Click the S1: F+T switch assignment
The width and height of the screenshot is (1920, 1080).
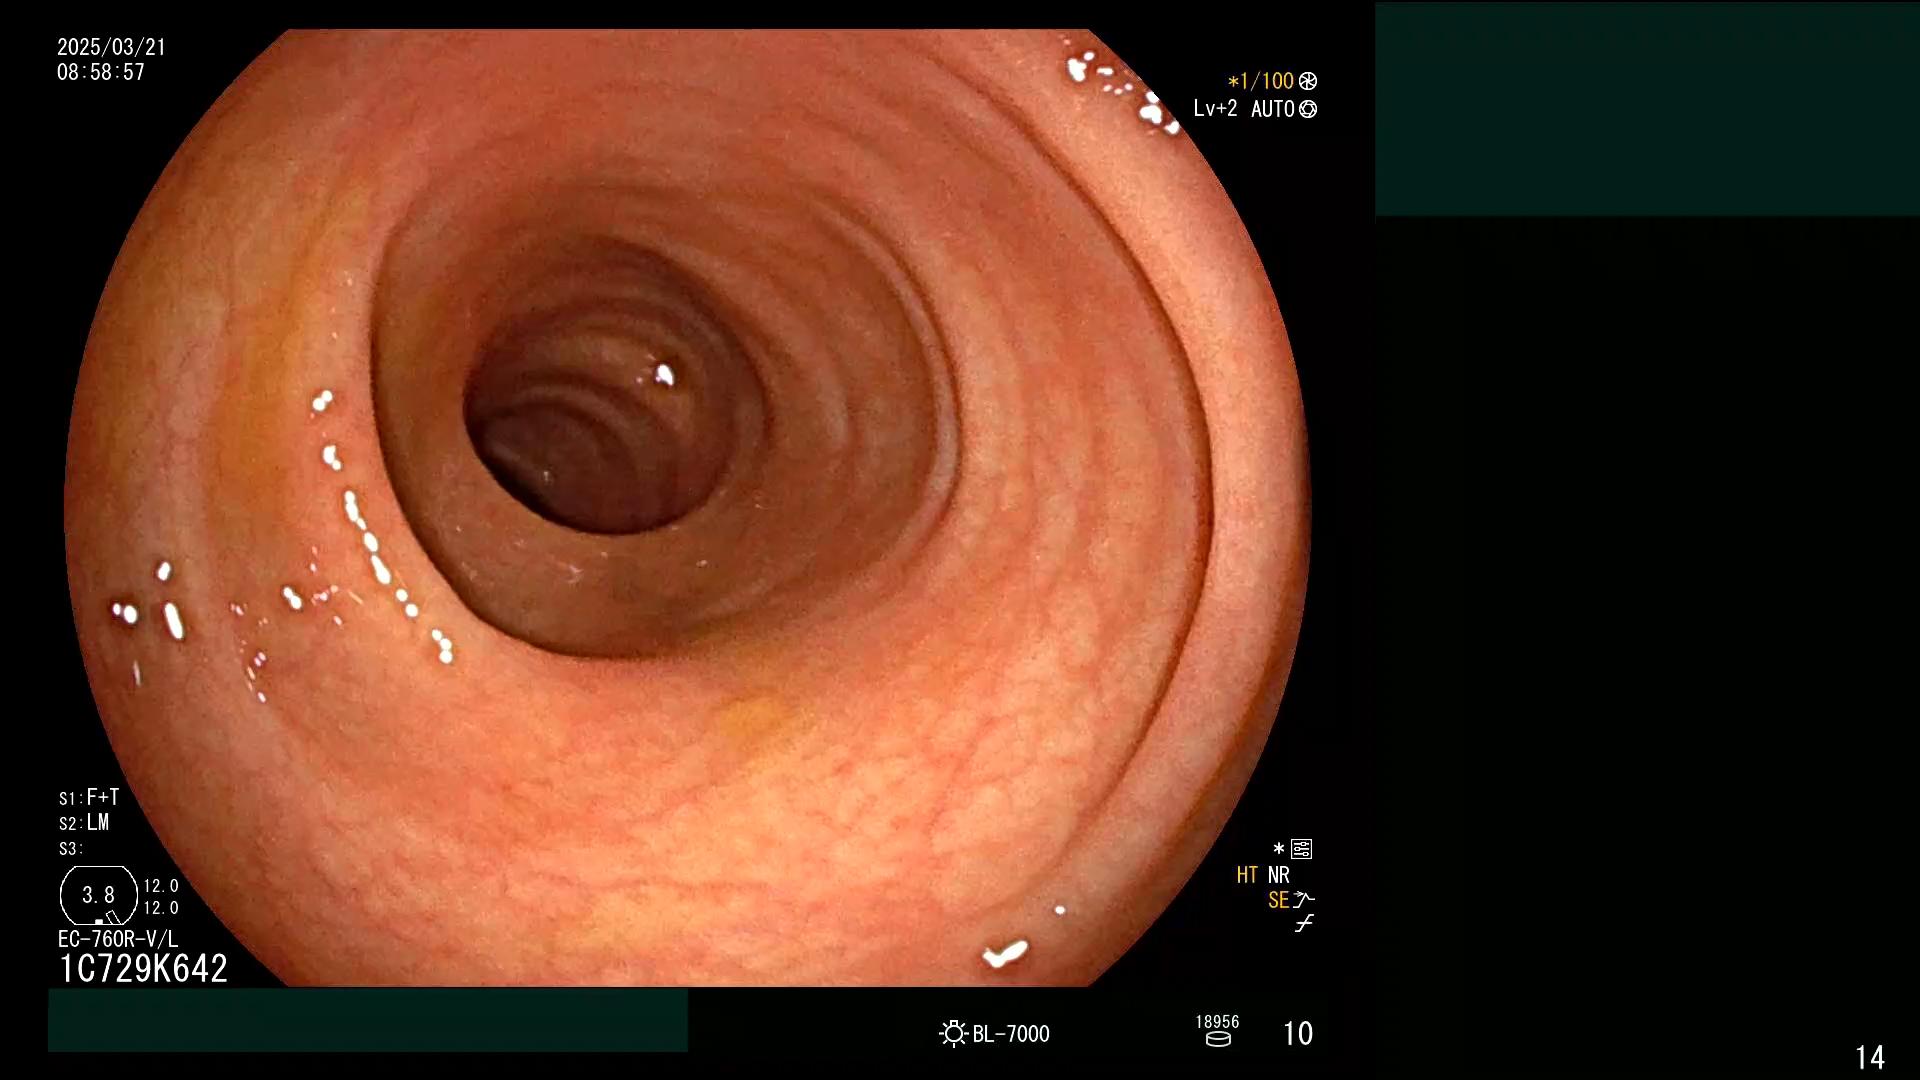[x=89, y=797]
